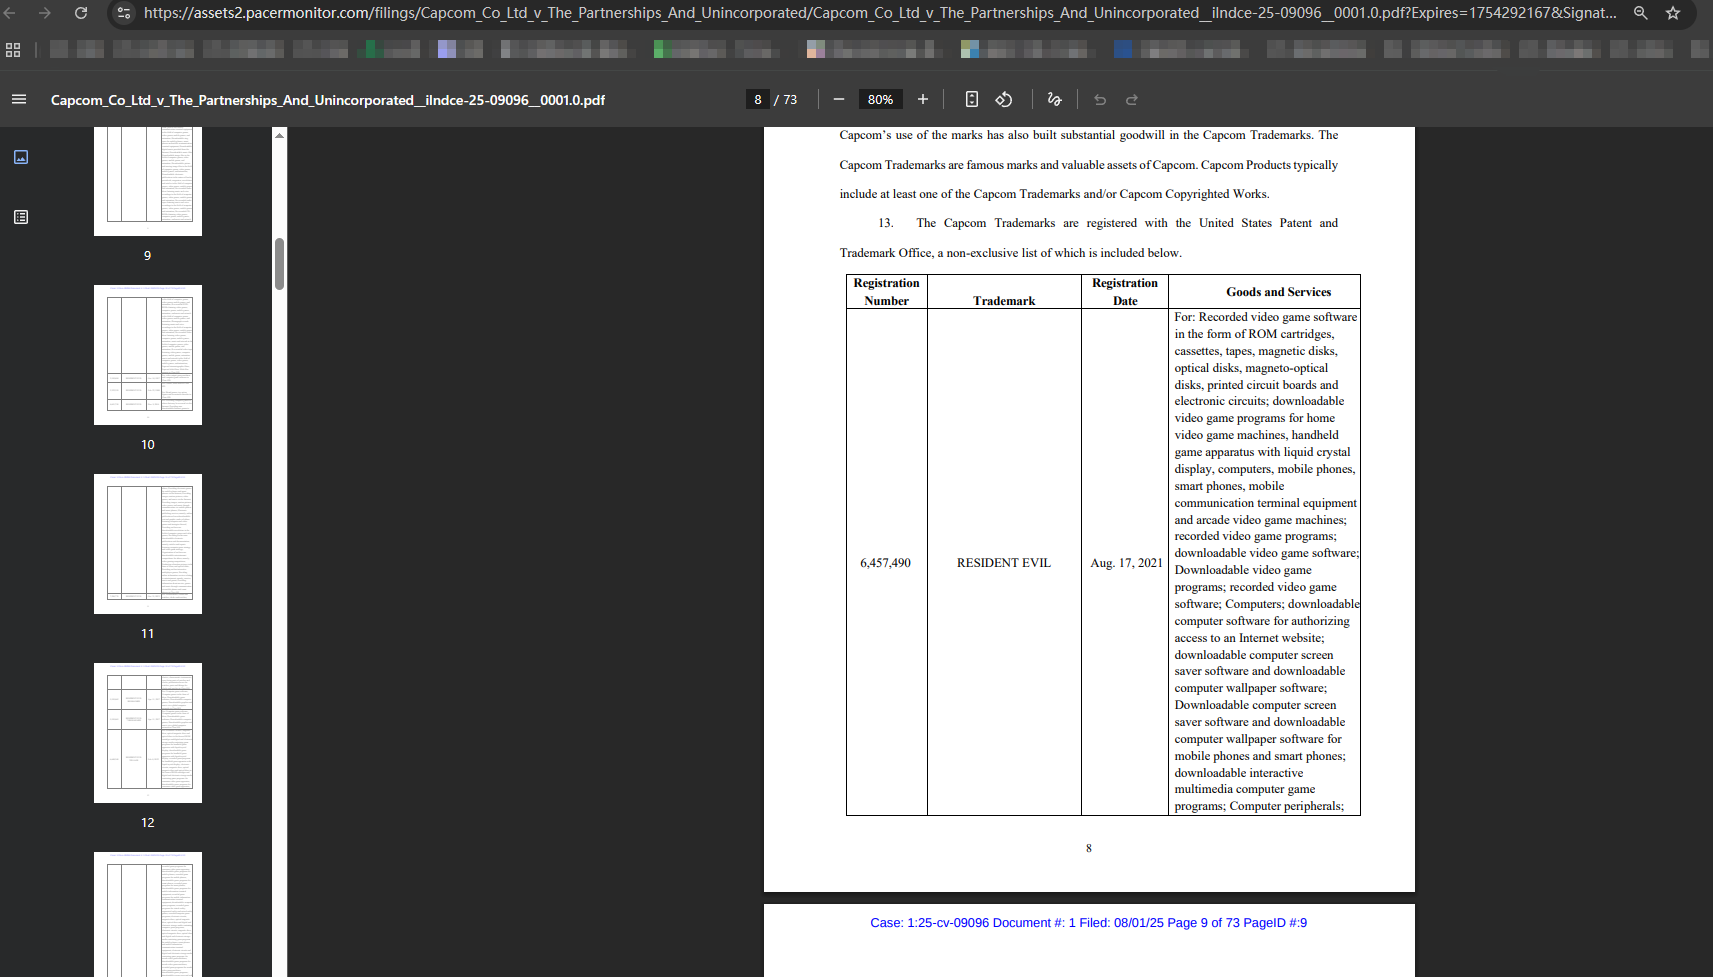Toggle the PDF sidebar menu
The height and width of the screenshot is (977, 1713).
click(19, 99)
